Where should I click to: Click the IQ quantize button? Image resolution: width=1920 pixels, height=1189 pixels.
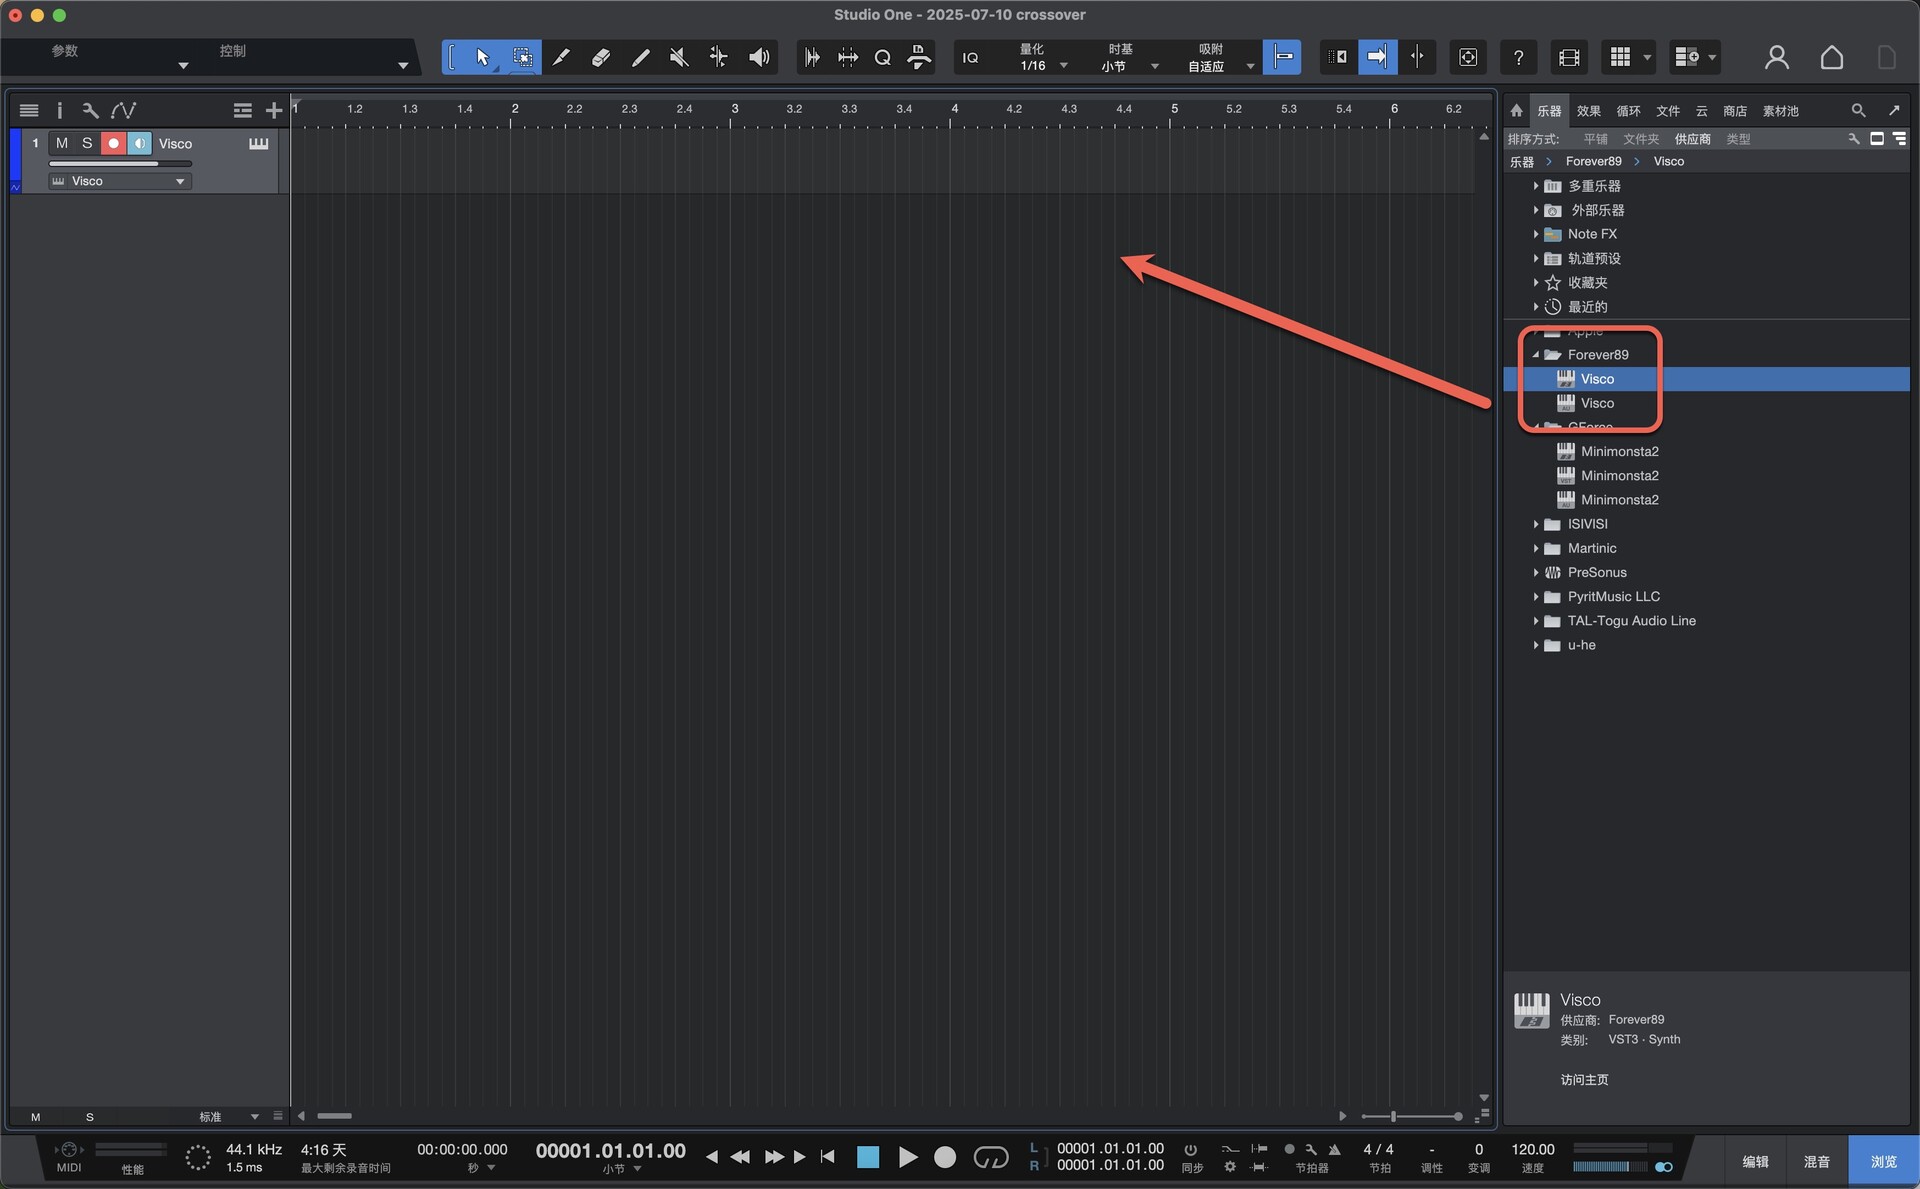click(x=970, y=57)
